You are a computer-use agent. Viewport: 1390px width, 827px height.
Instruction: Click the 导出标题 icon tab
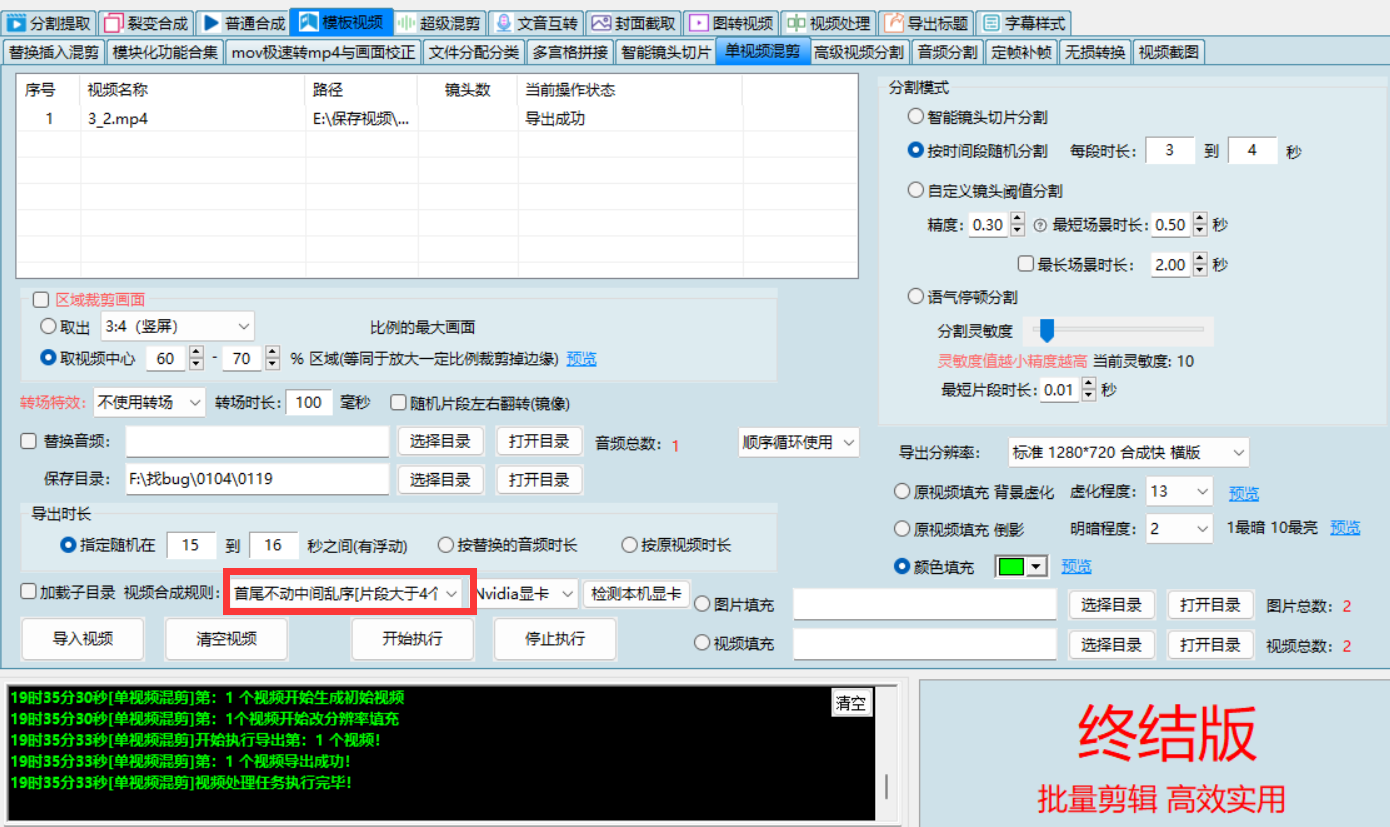[x=894, y=23]
